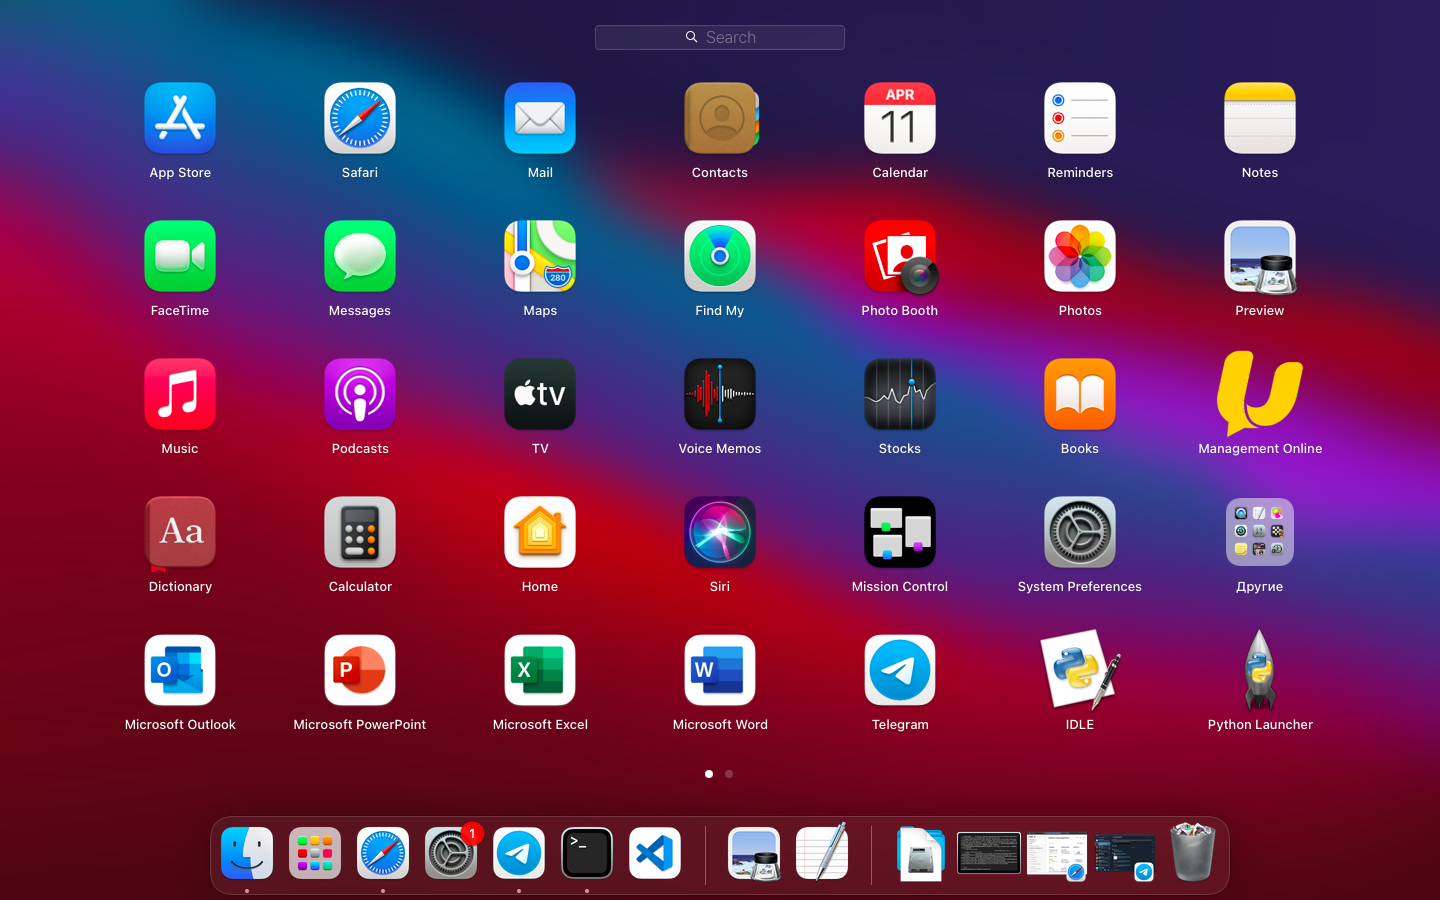Open the Home app
1440x900 pixels.
coord(540,533)
